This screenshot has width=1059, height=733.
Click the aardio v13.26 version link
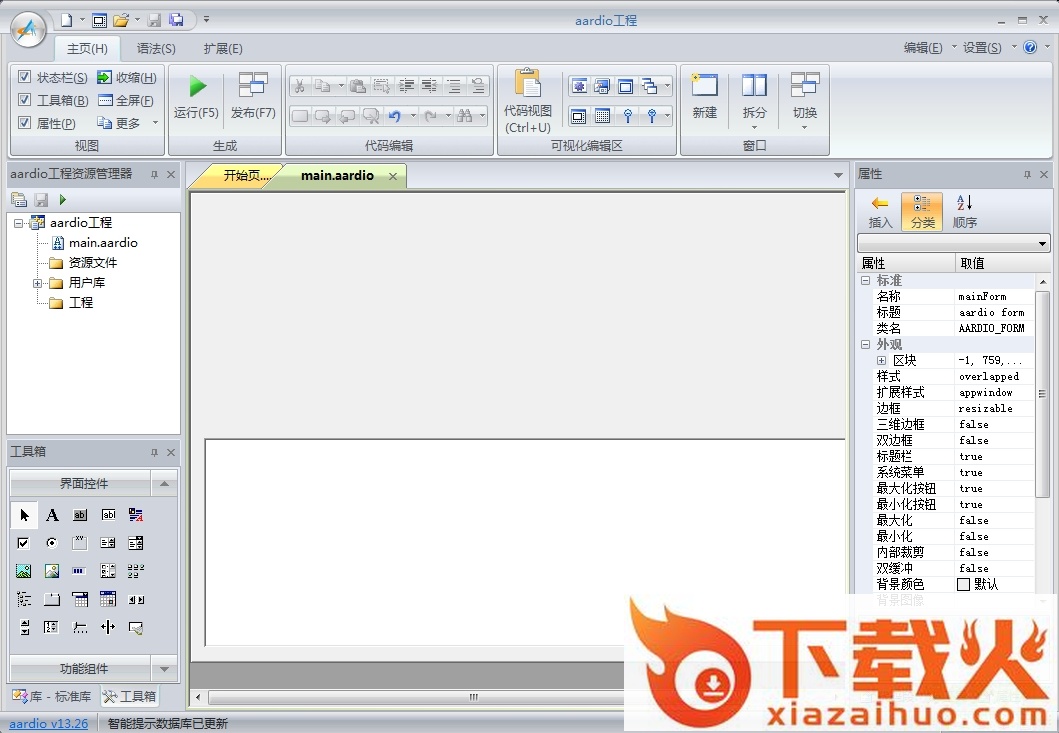point(49,724)
